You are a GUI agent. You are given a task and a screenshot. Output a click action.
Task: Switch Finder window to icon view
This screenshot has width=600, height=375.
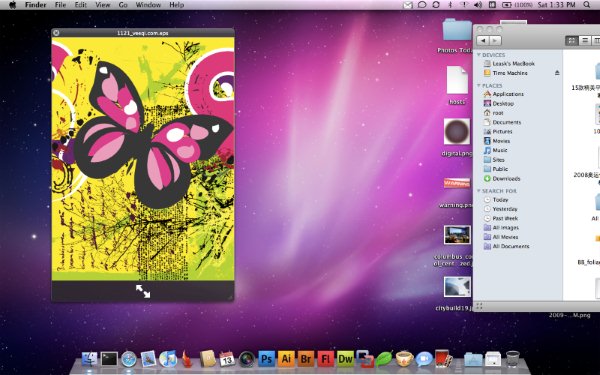572,41
